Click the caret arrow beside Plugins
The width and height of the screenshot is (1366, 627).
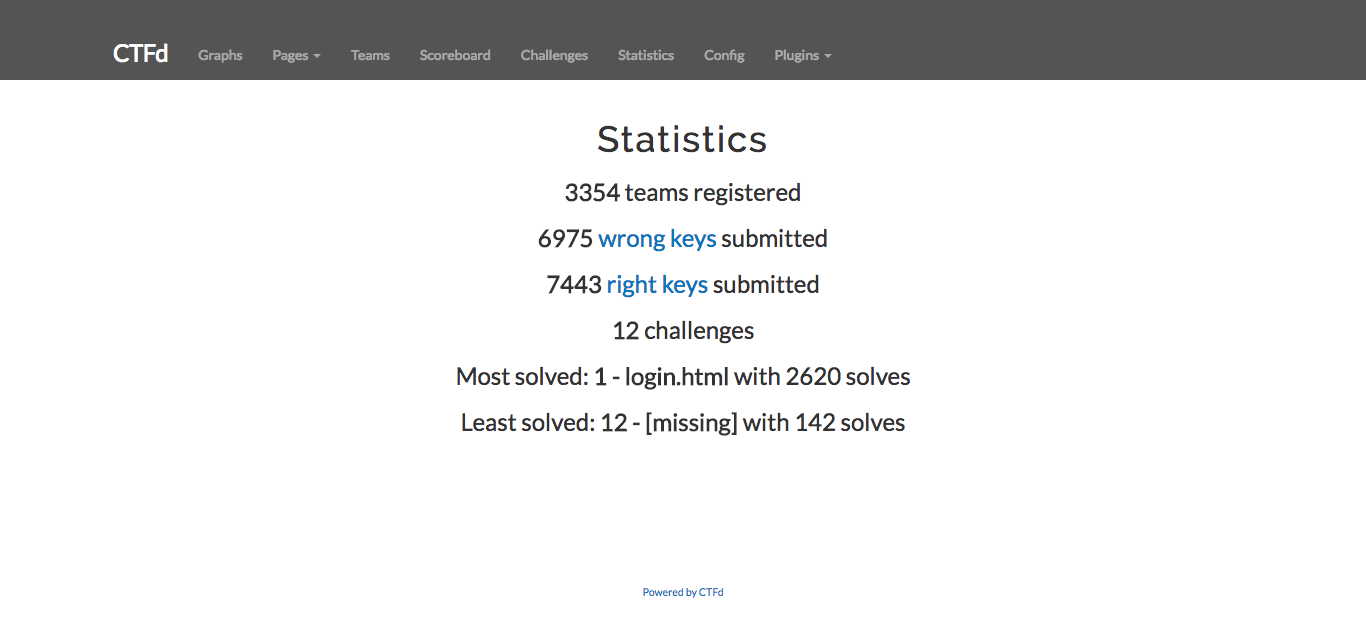click(828, 56)
